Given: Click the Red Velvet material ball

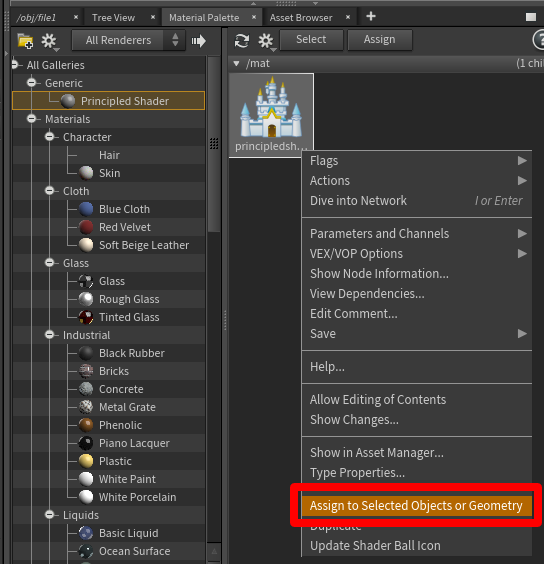Looking at the screenshot, I should pyautogui.click(x=86, y=227).
